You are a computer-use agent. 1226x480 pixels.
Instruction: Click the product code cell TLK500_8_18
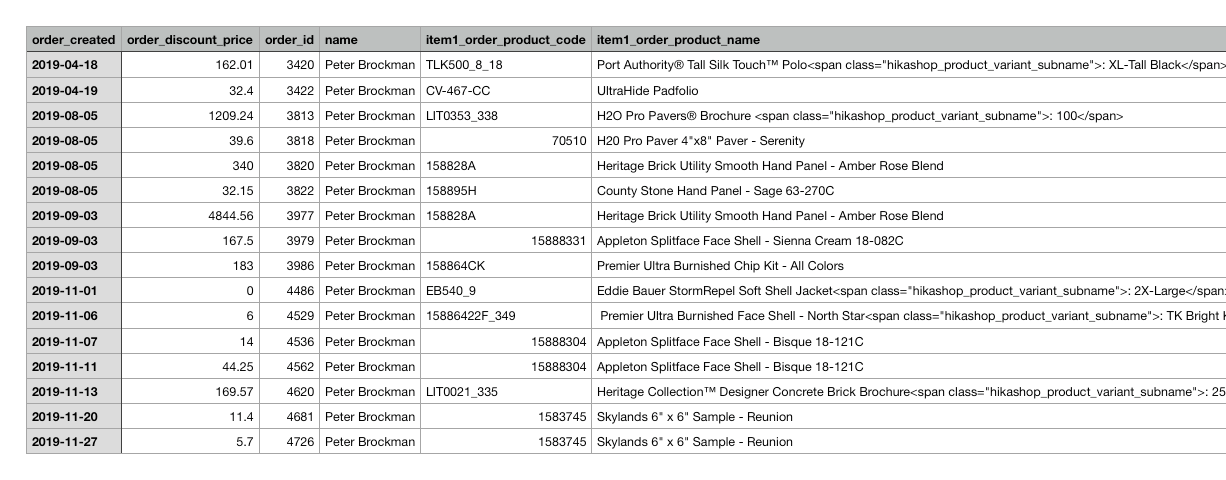coord(506,65)
